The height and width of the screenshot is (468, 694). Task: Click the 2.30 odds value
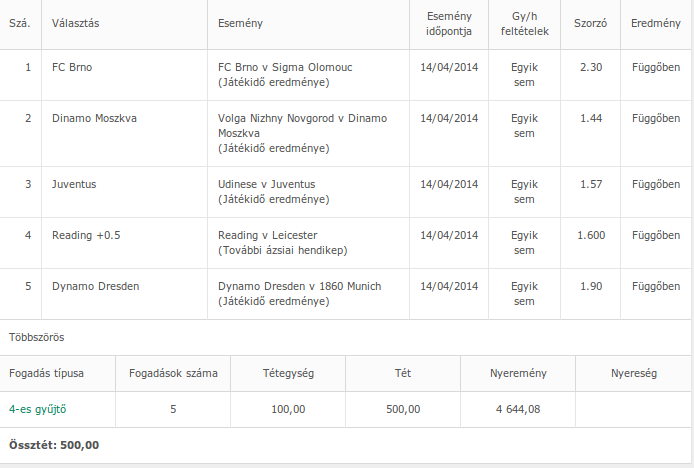(591, 68)
